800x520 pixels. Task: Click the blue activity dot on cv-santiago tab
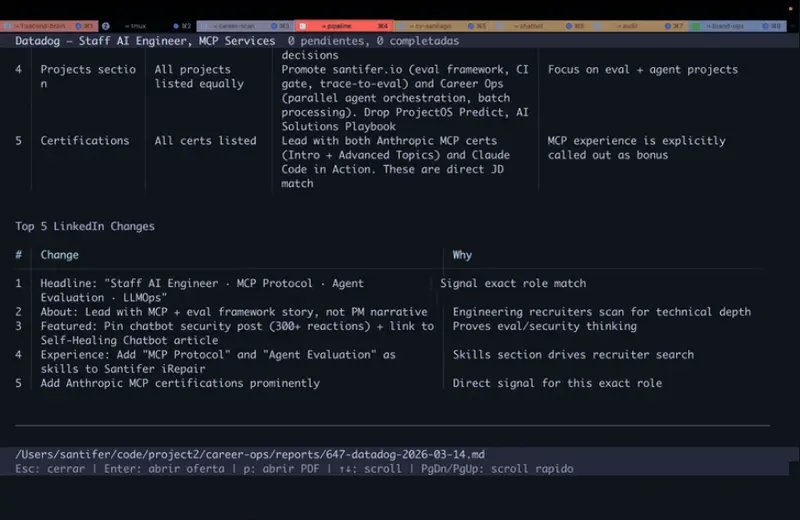[x=471, y=26]
